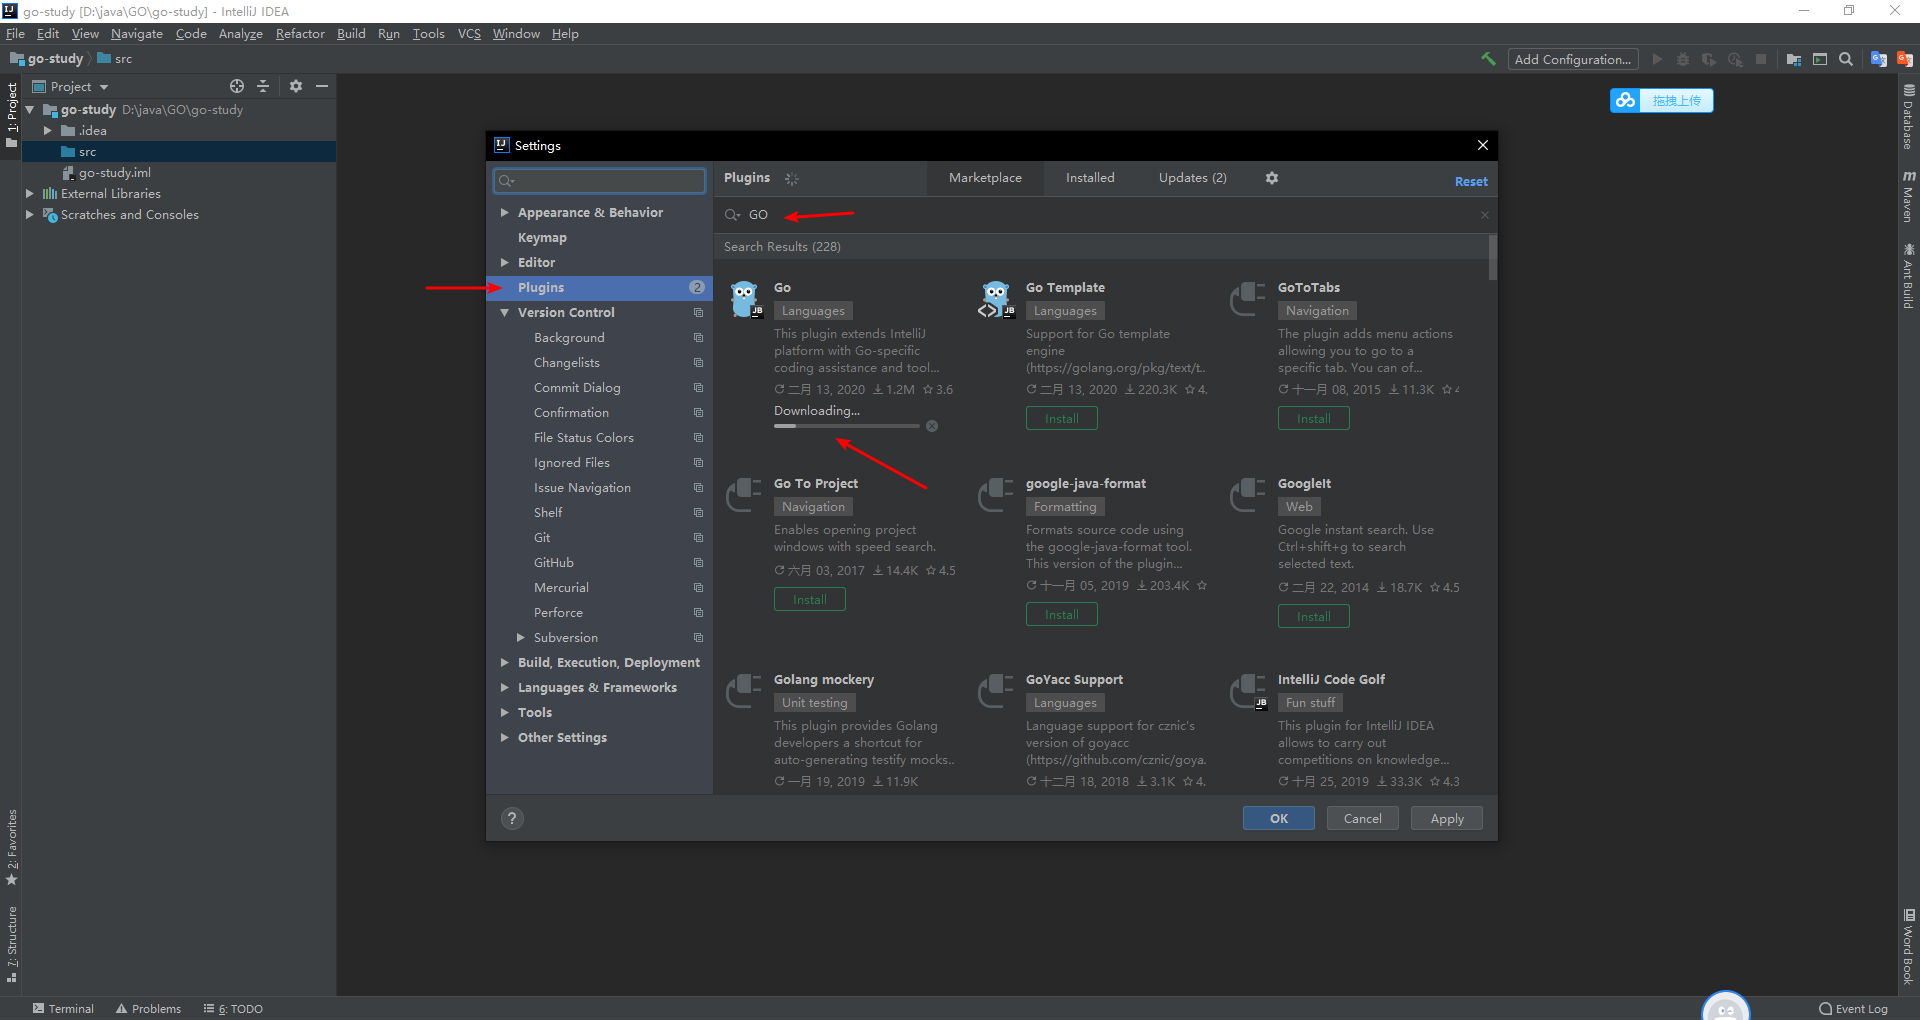Open the Maven tool window
Screen dimensions: 1920x1020
(1909, 196)
